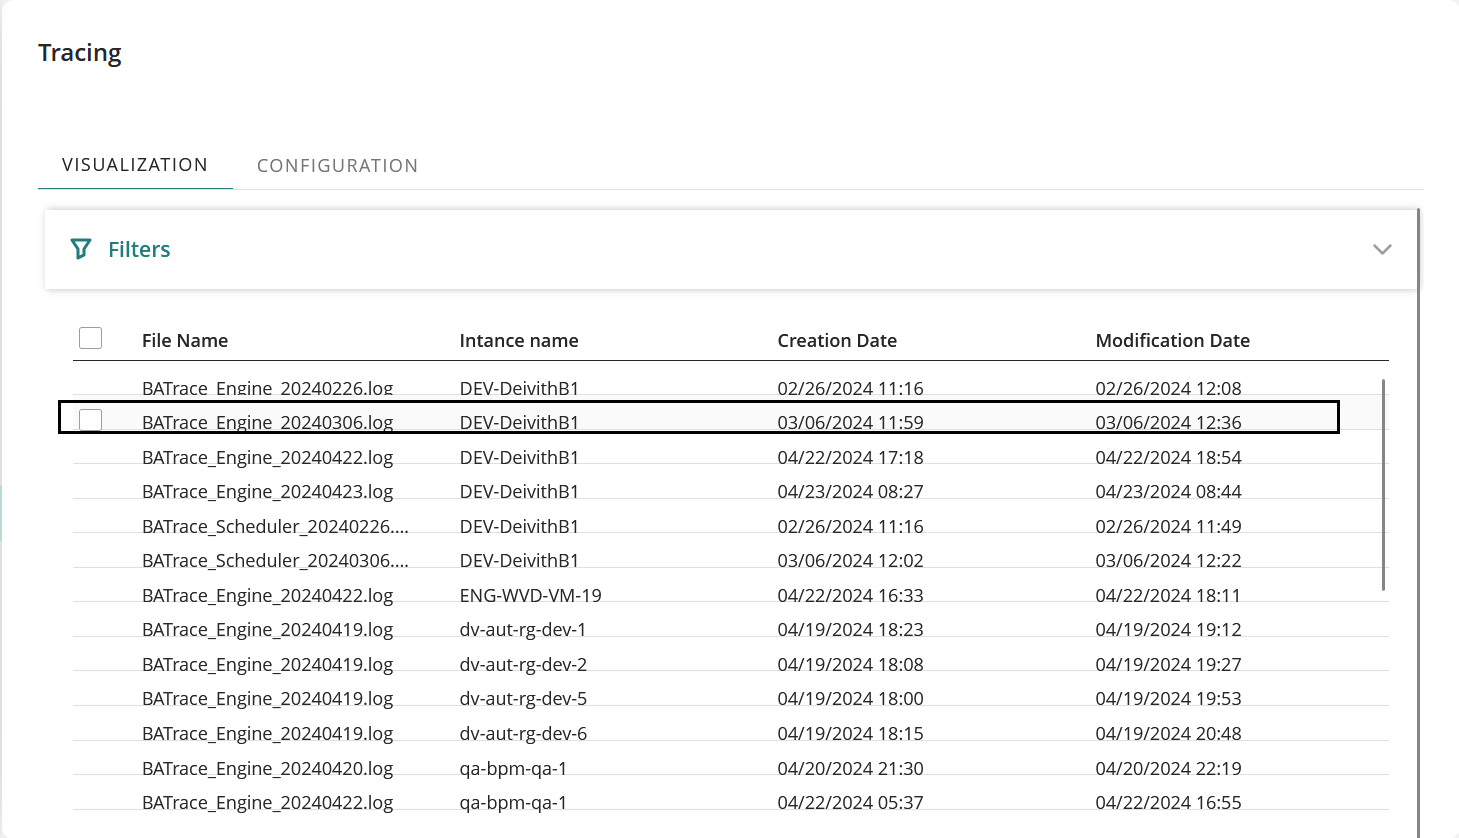Click modification date 02/26/2024 11:49
The width and height of the screenshot is (1459, 838).
tap(1168, 526)
